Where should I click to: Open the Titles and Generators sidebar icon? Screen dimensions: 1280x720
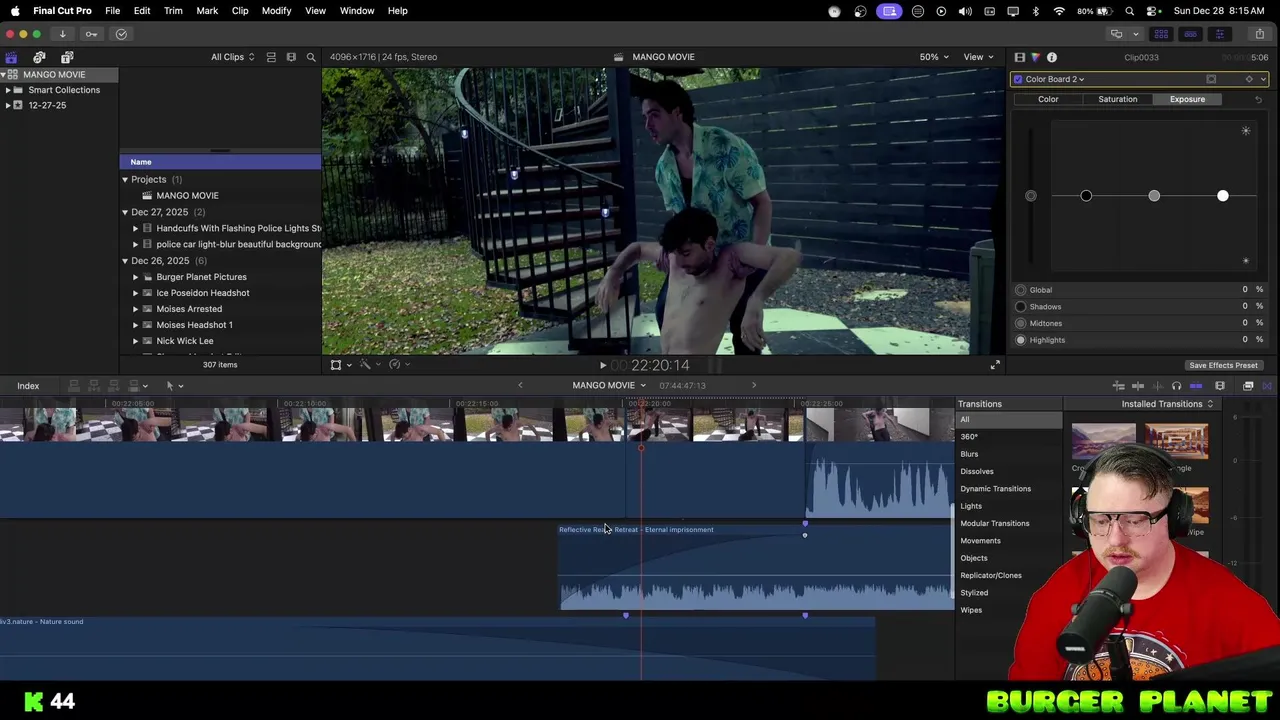coord(67,57)
